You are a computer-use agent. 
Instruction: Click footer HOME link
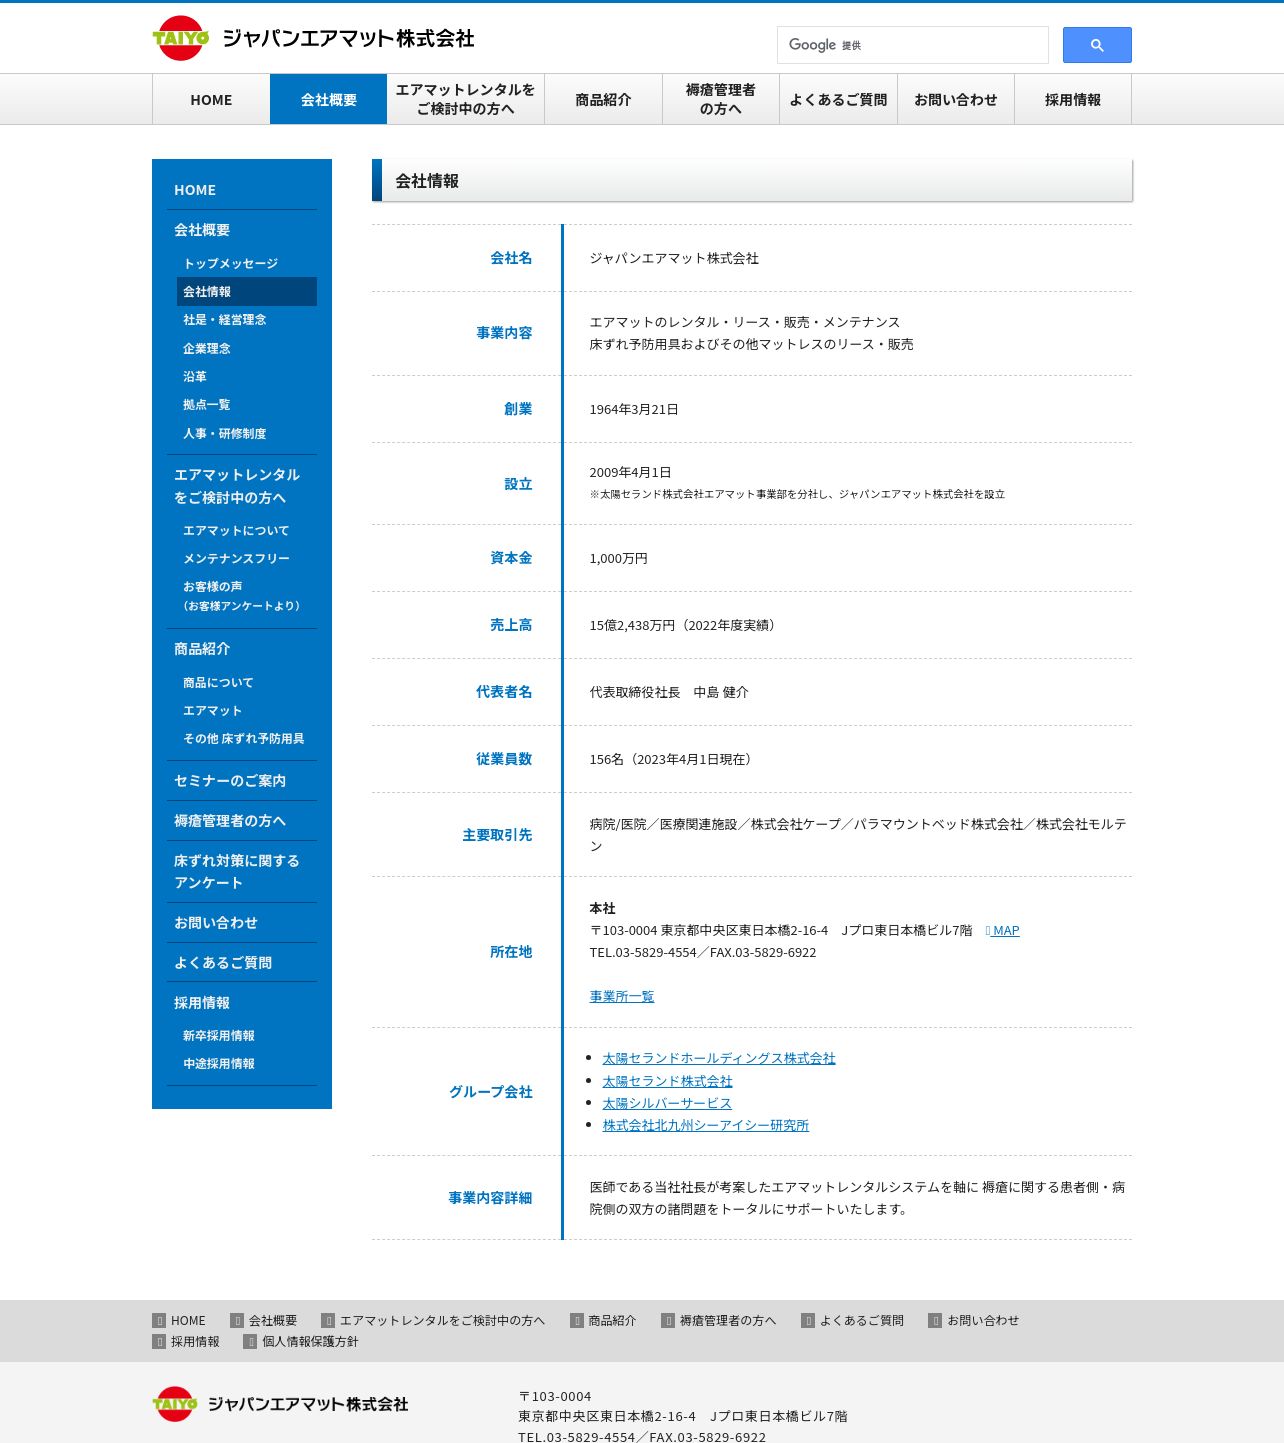click(x=179, y=1321)
